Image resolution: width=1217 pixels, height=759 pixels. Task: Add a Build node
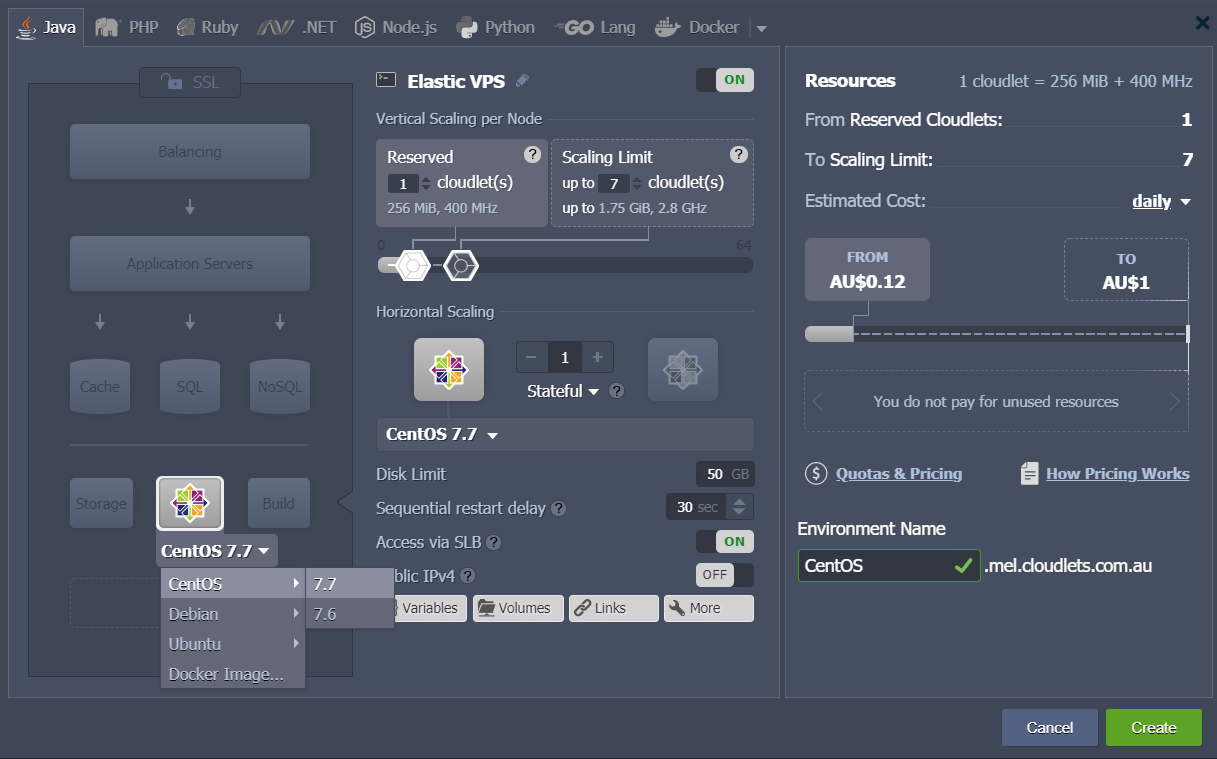click(x=279, y=503)
